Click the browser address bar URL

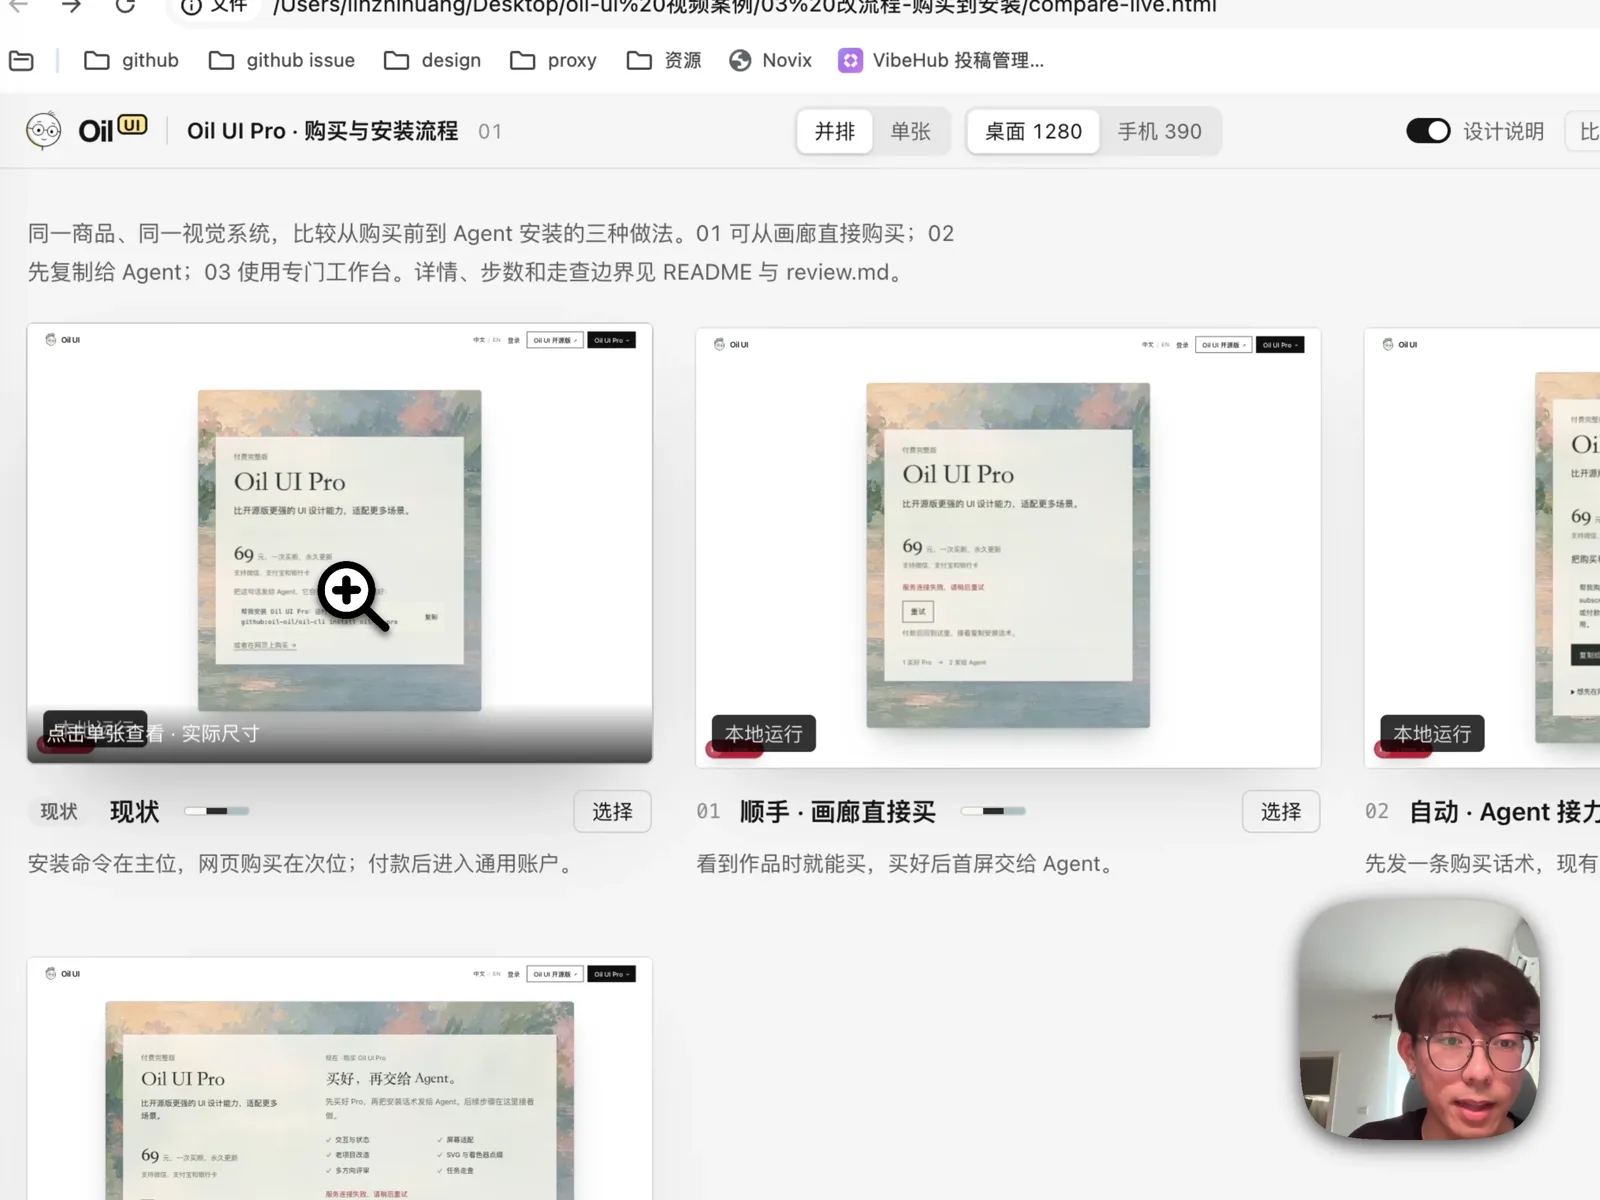click(x=745, y=7)
